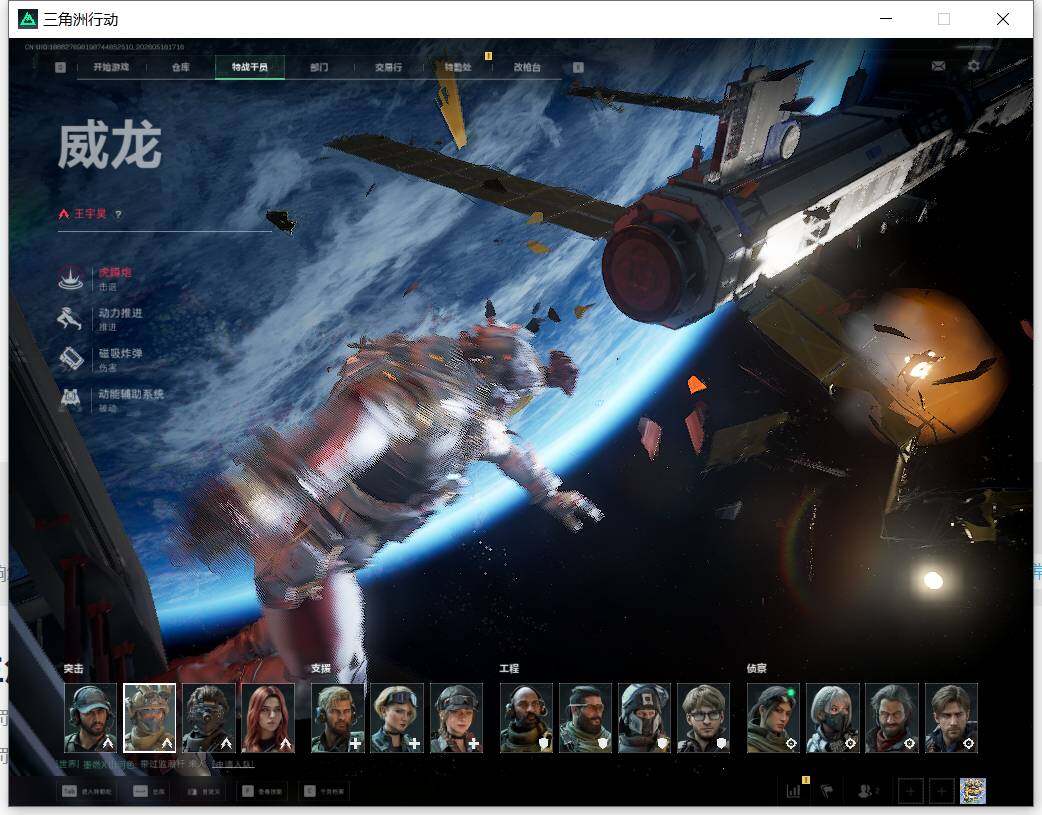
Task: Open the 部门 tab
Action: pos(319,67)
